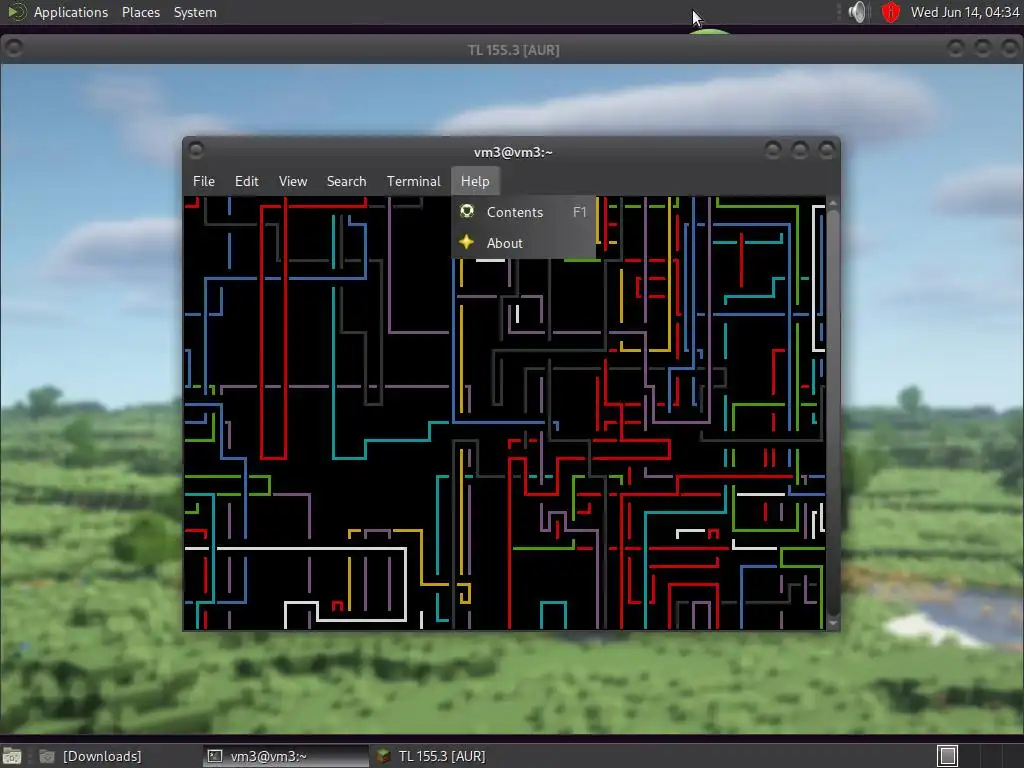Click the TL 155.3 window menu button
Screen dimensions: 1024x768
[13, 48]
